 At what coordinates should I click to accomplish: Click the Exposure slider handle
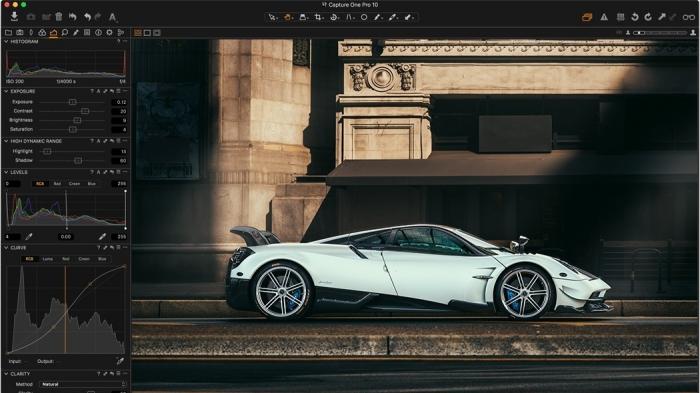(x=72, y=102)
